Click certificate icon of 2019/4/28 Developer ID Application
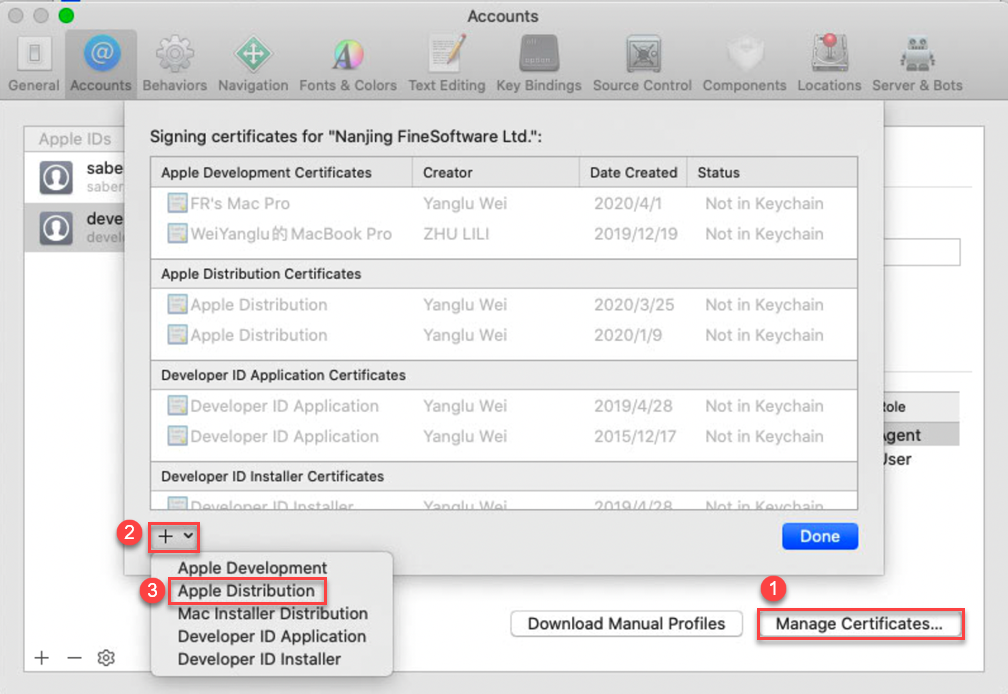This screenshot has height=694, width=1008. [x=177, y=405]
